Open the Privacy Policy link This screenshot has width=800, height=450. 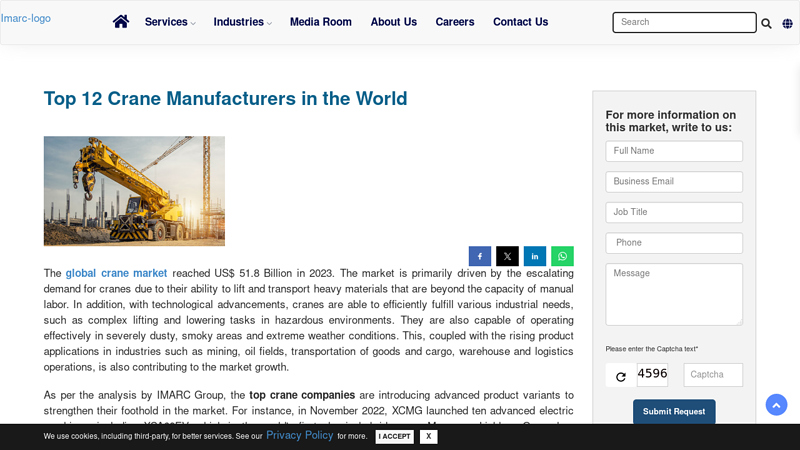coord(299,435)
